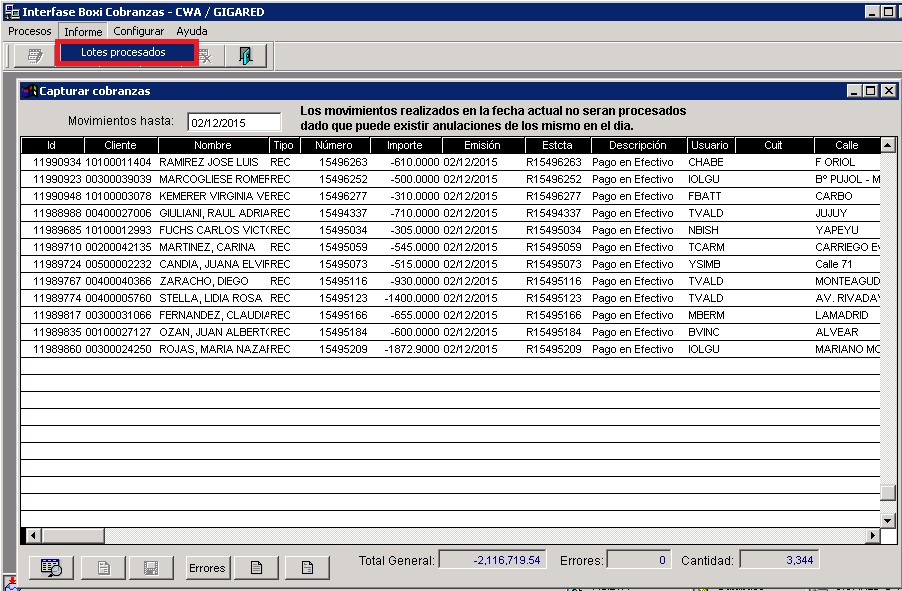The image size is (902, 591).
Task: Click the document icon beside the Errores button
Action: tap(256, 567)
